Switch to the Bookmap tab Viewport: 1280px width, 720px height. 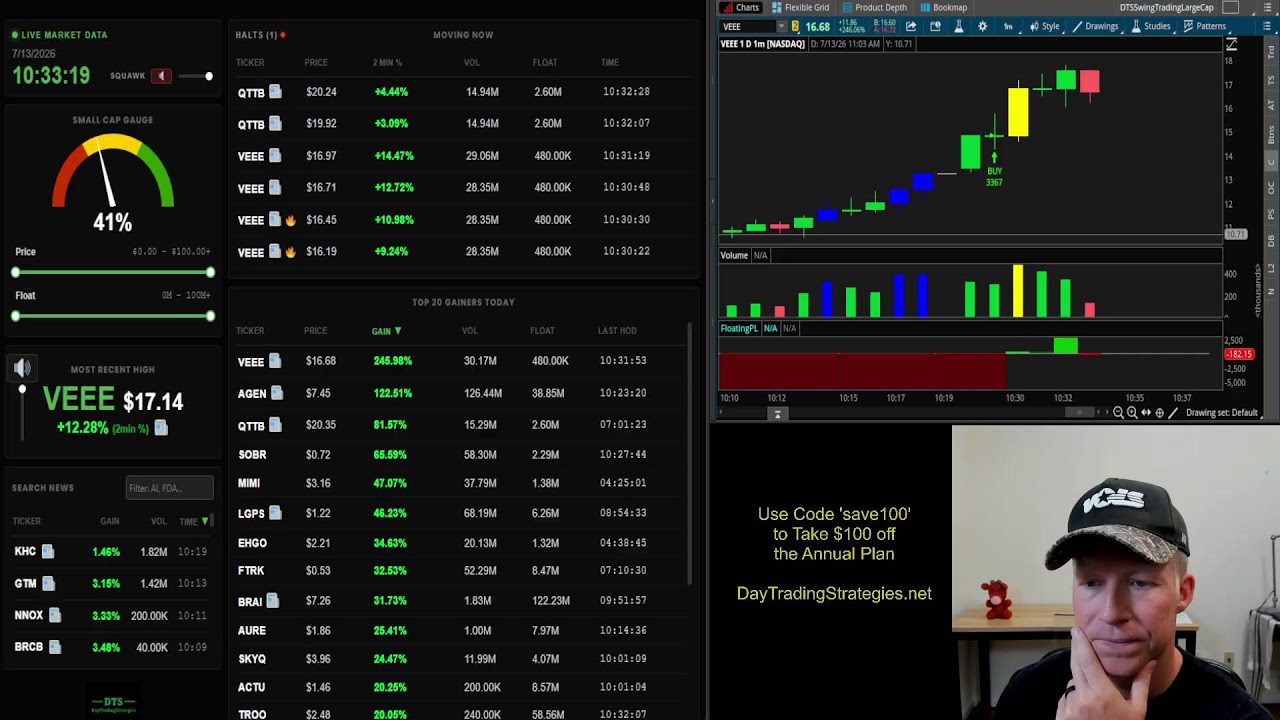point(942,7)
